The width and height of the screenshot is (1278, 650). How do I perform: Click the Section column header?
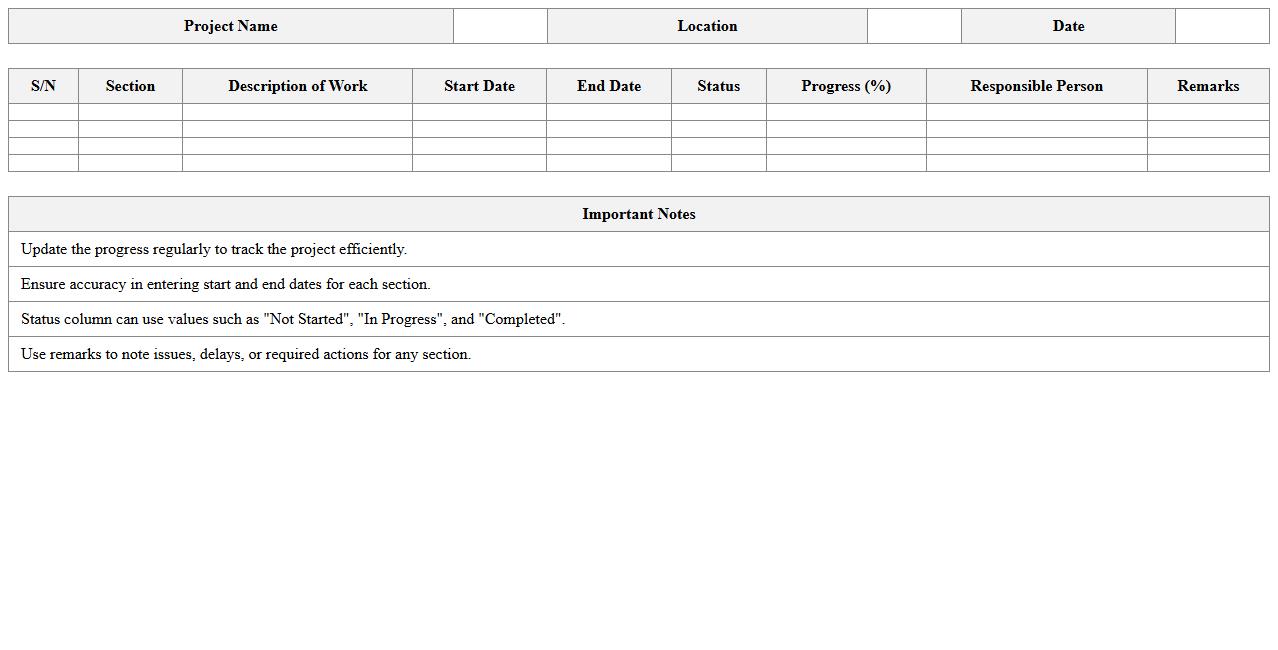pos(130,86)
